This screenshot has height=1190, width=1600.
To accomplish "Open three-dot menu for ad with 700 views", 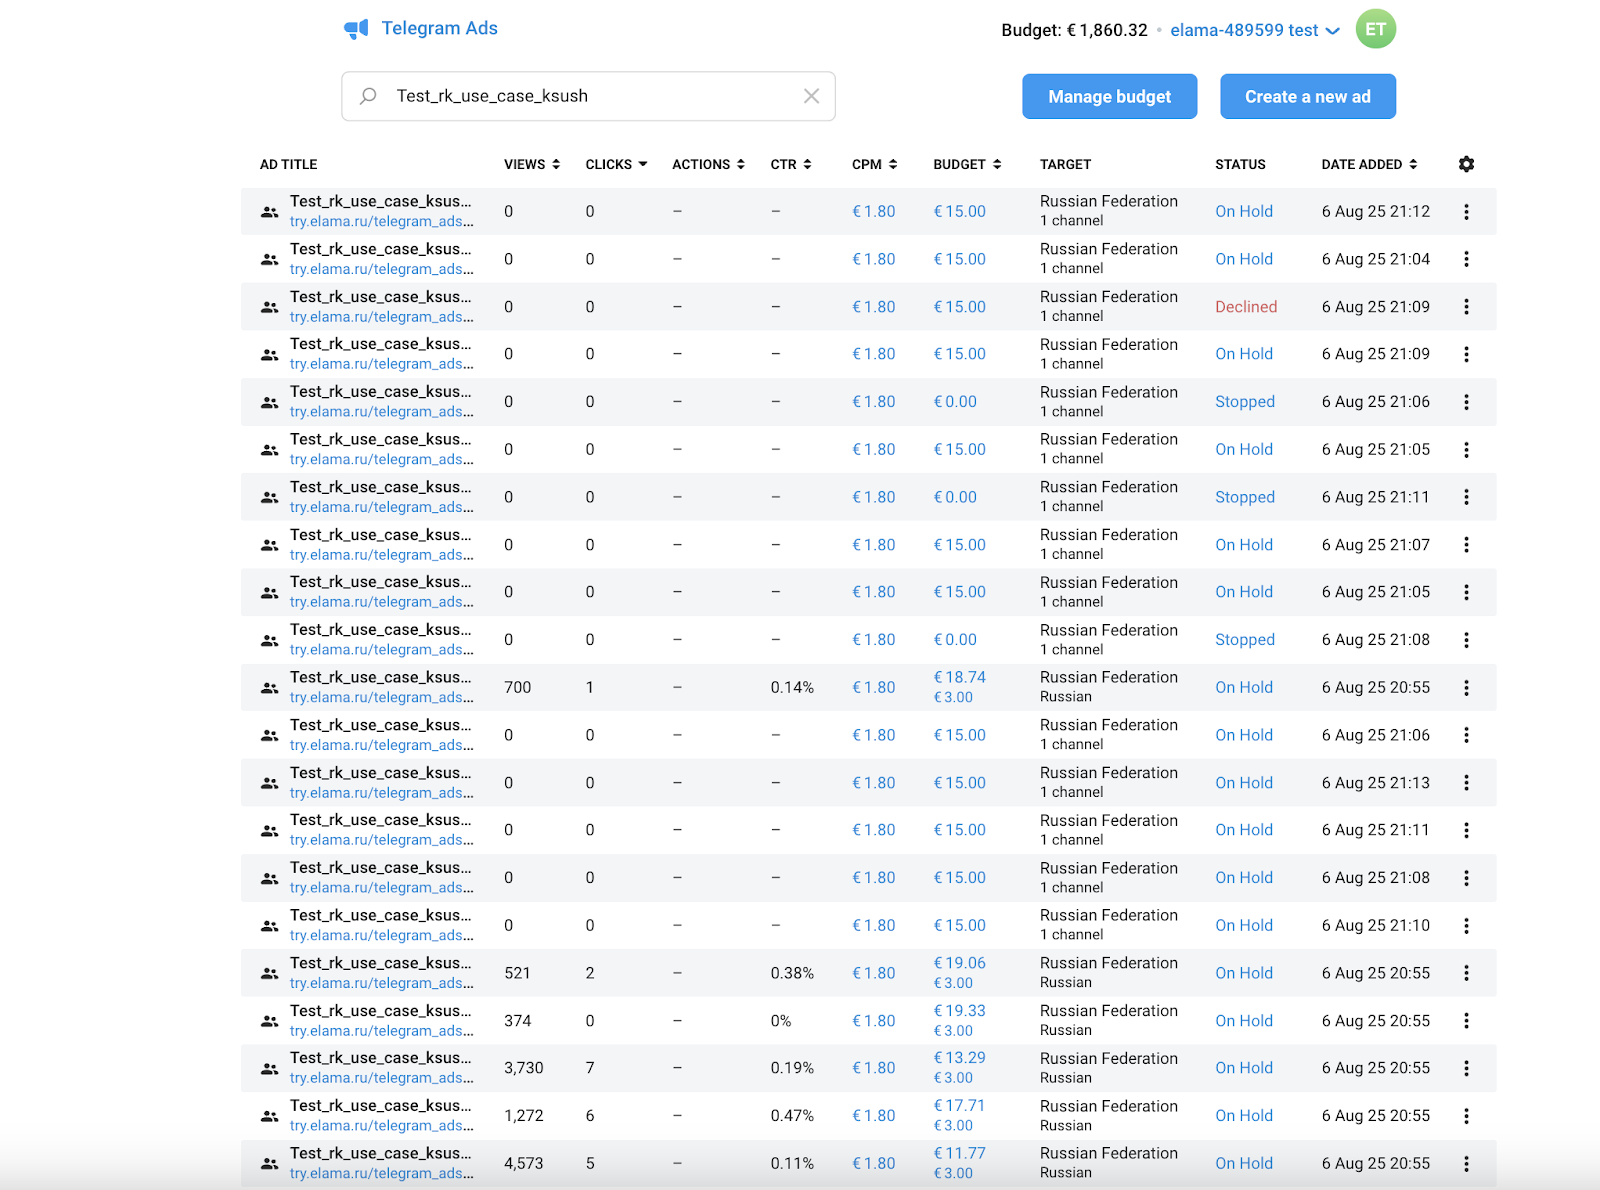I will pyautogui.click(x=1466, y=688).
